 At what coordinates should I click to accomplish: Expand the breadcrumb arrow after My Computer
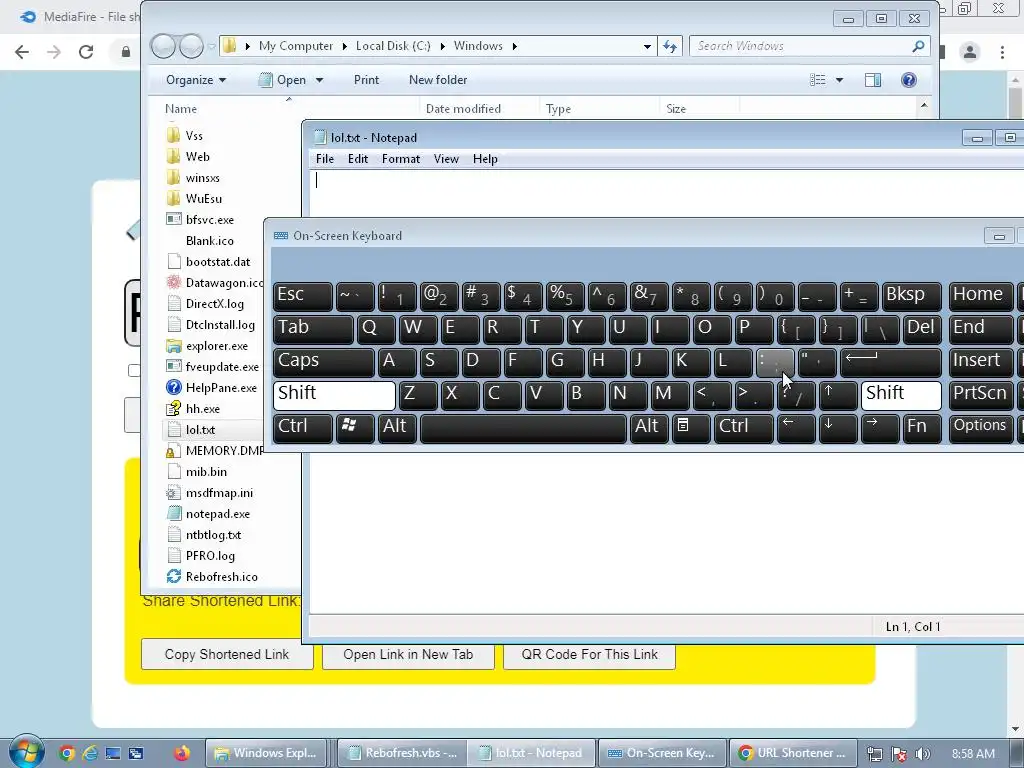click(344, 46)
